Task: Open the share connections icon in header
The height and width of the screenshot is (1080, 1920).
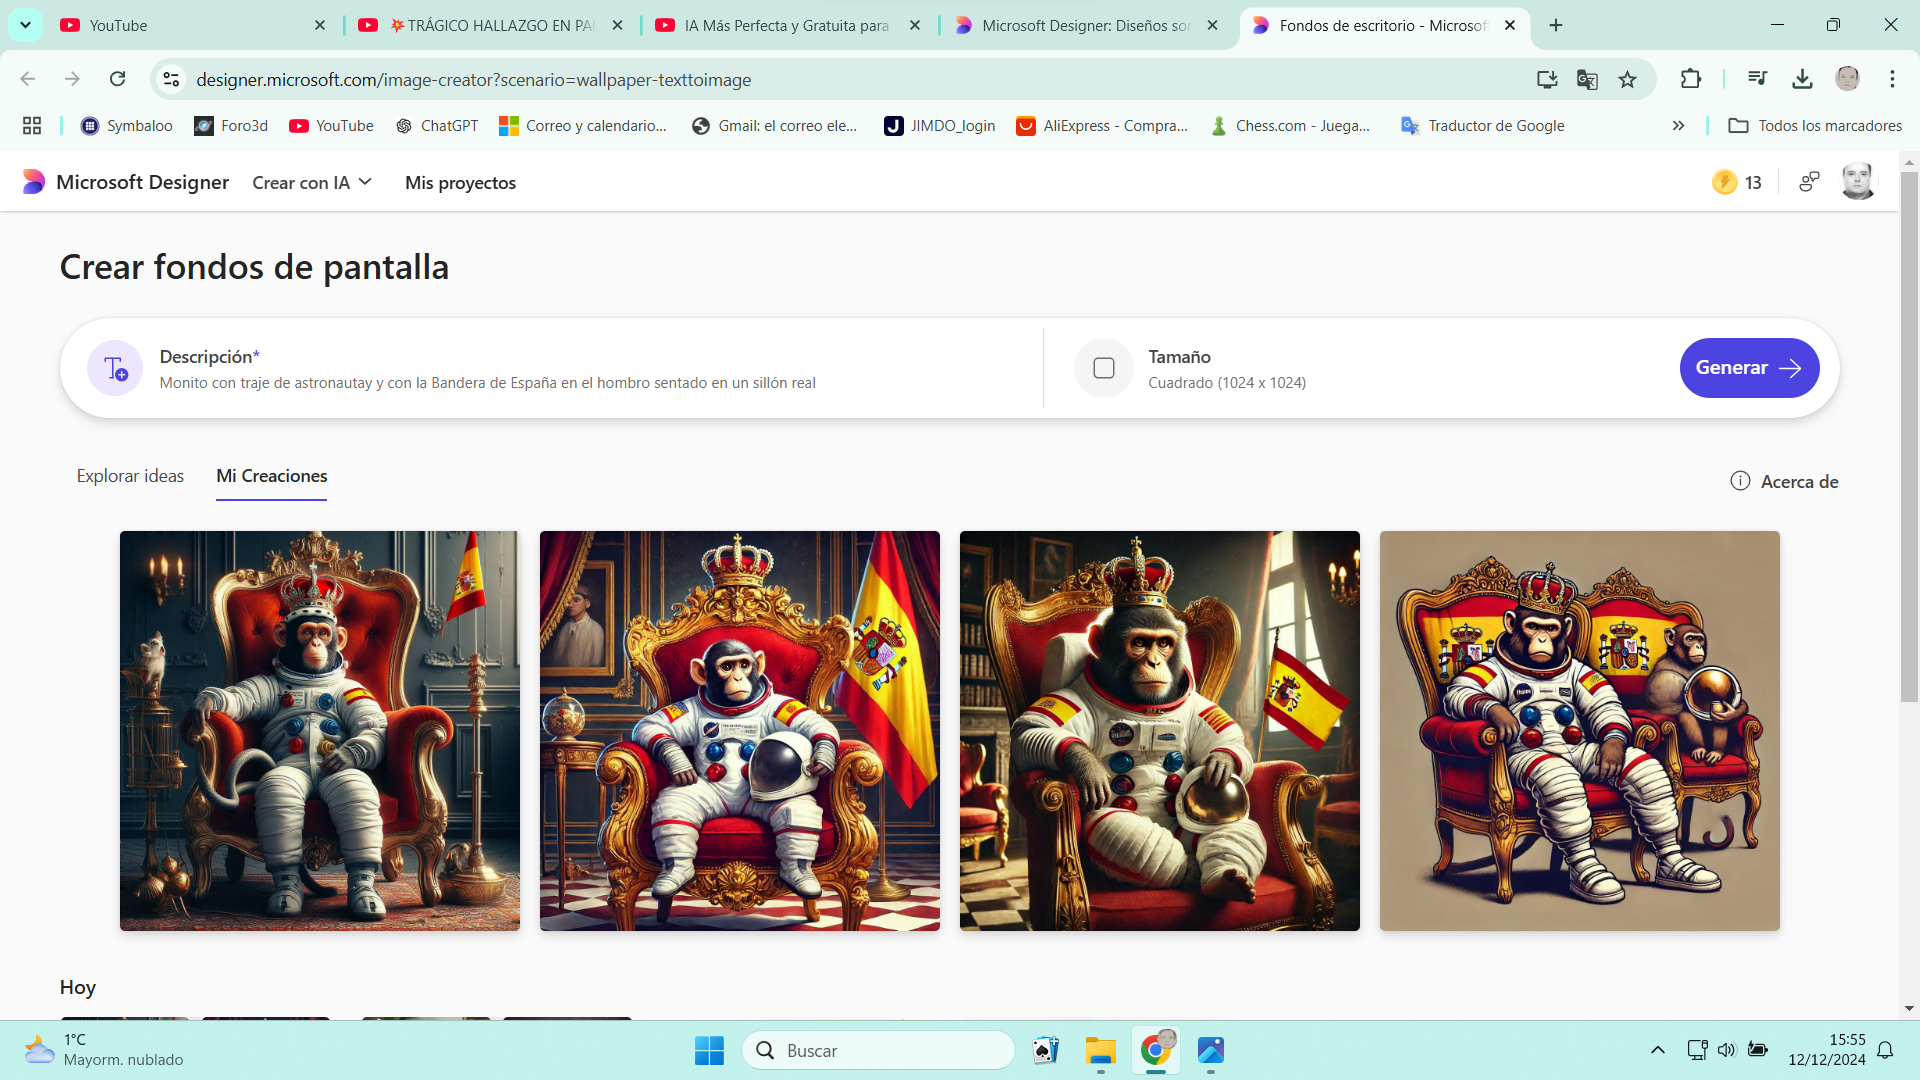Action: 1809,182
